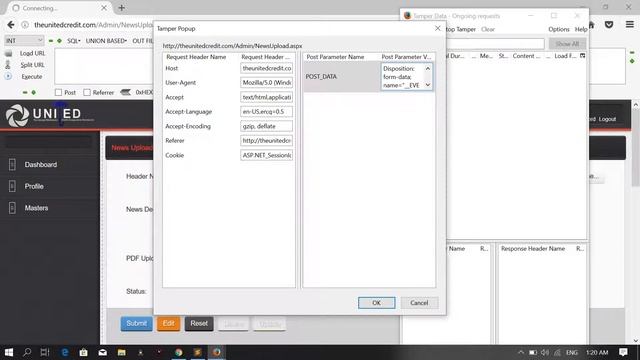
Task: Click the Load URL icon
Action: tap(9, 53)
